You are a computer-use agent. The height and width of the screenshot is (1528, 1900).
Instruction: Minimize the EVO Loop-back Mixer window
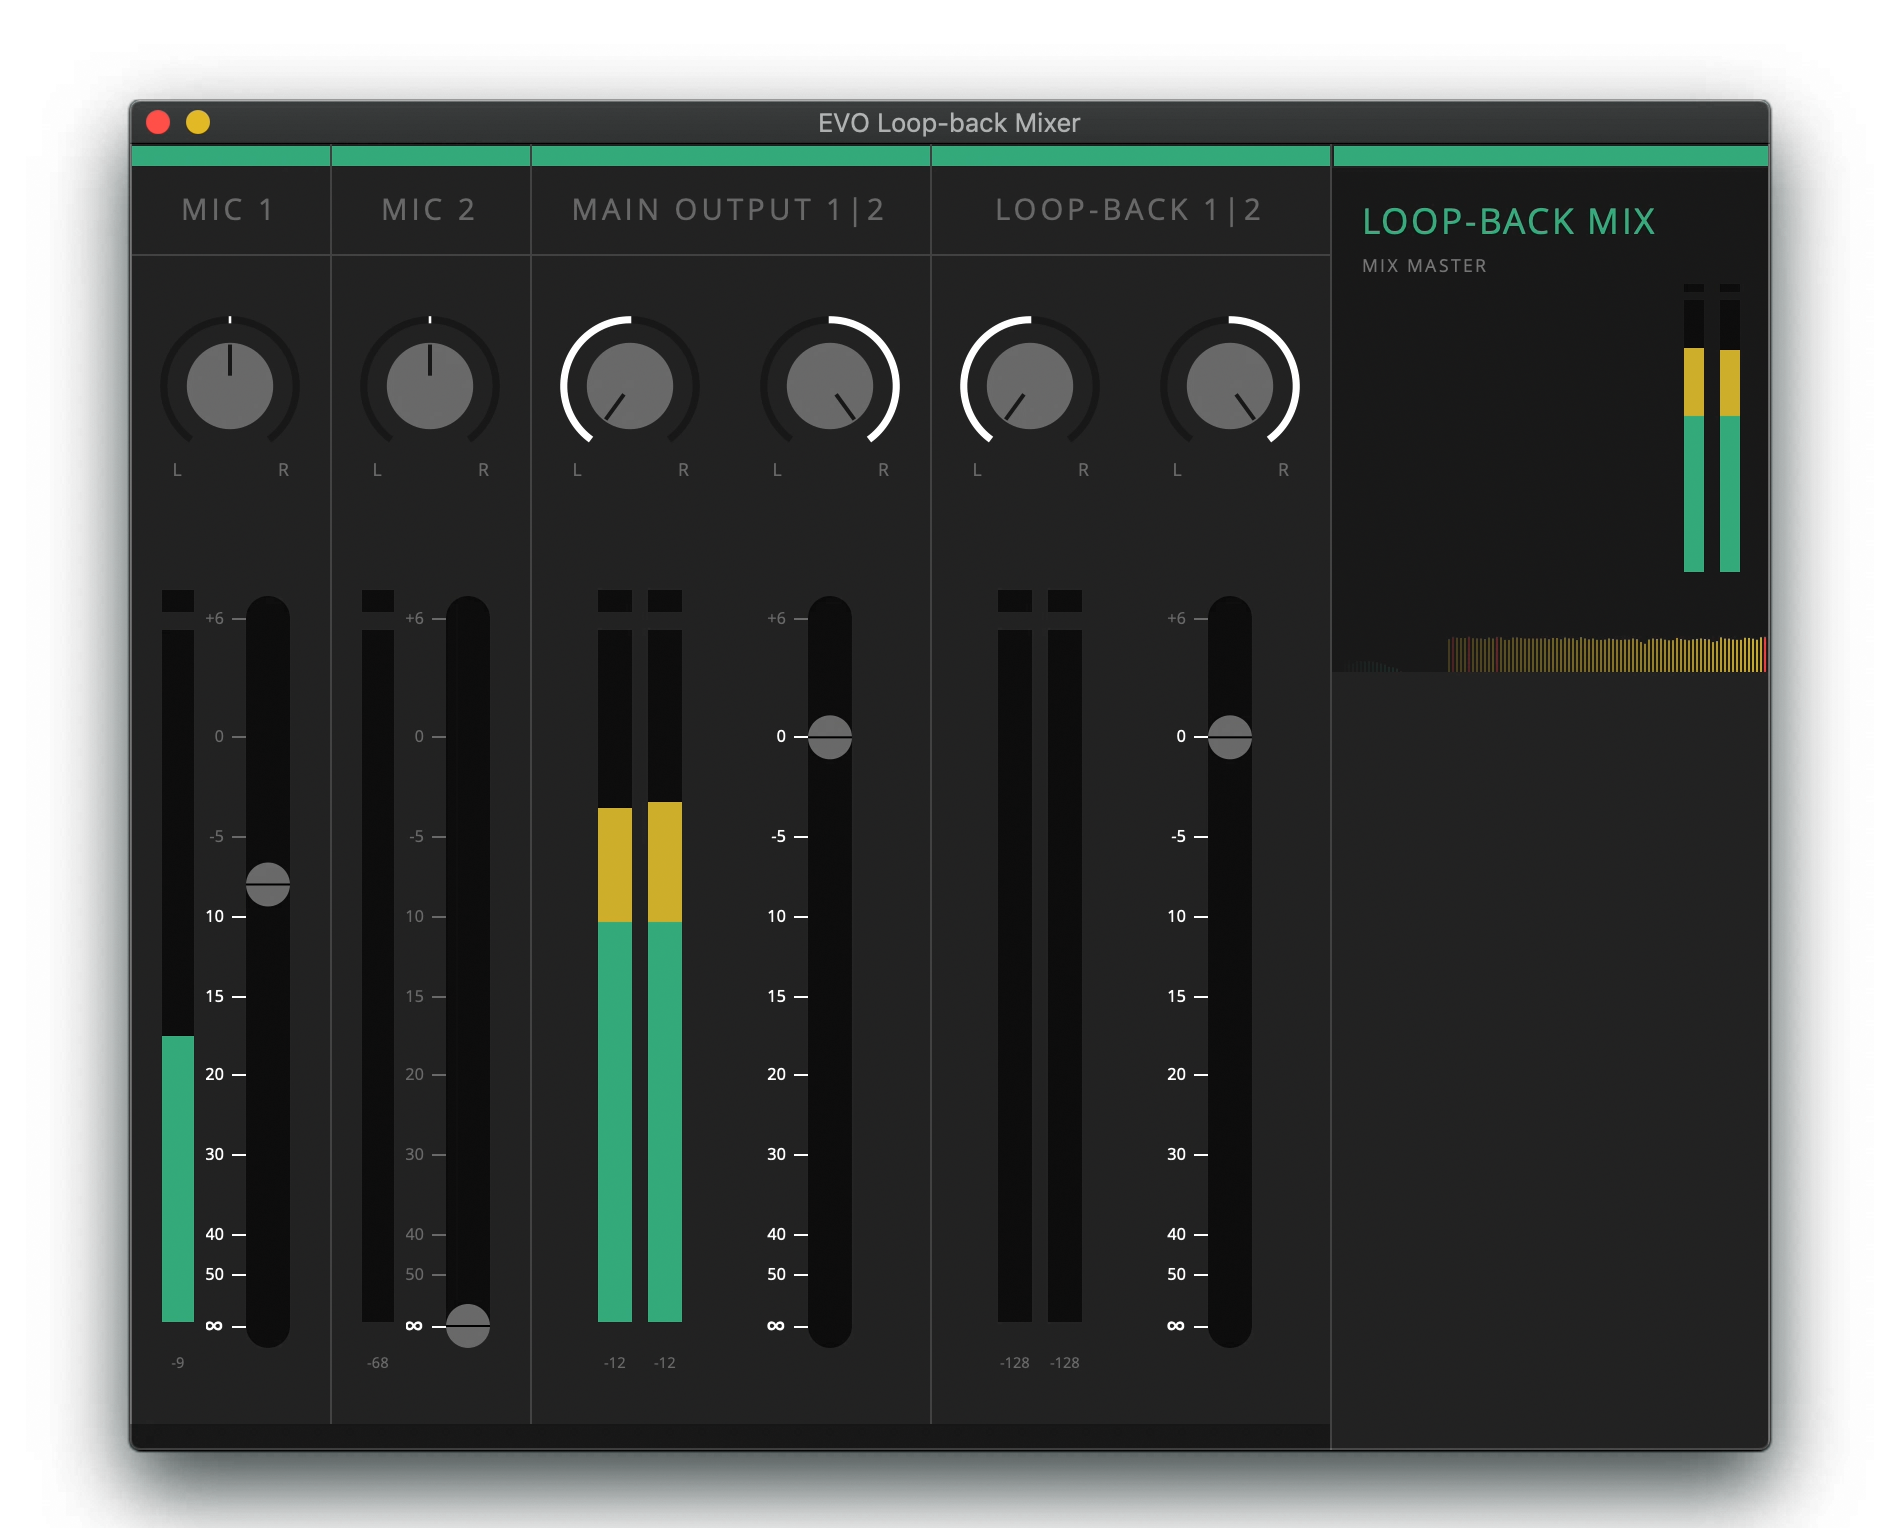198,122
